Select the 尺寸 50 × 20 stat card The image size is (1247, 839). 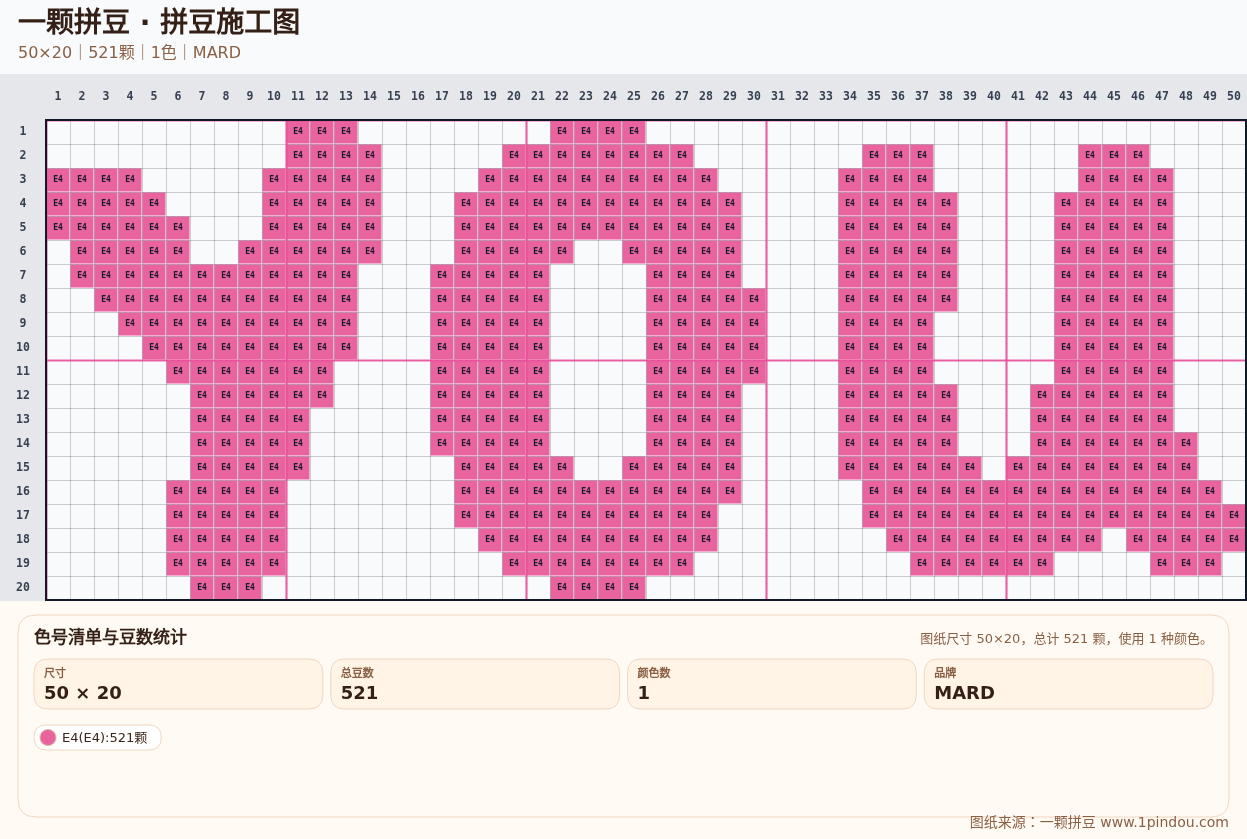(178, 684)
